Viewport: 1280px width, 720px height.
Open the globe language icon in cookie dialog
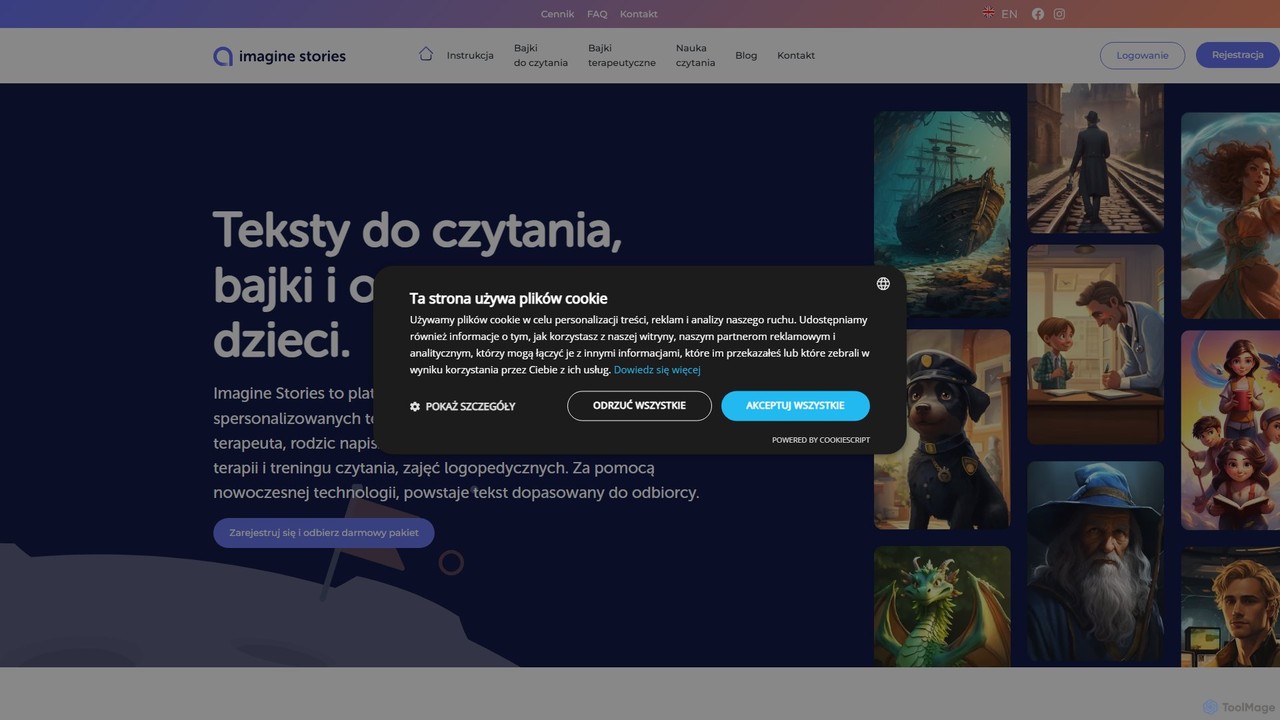pos(883,284)
